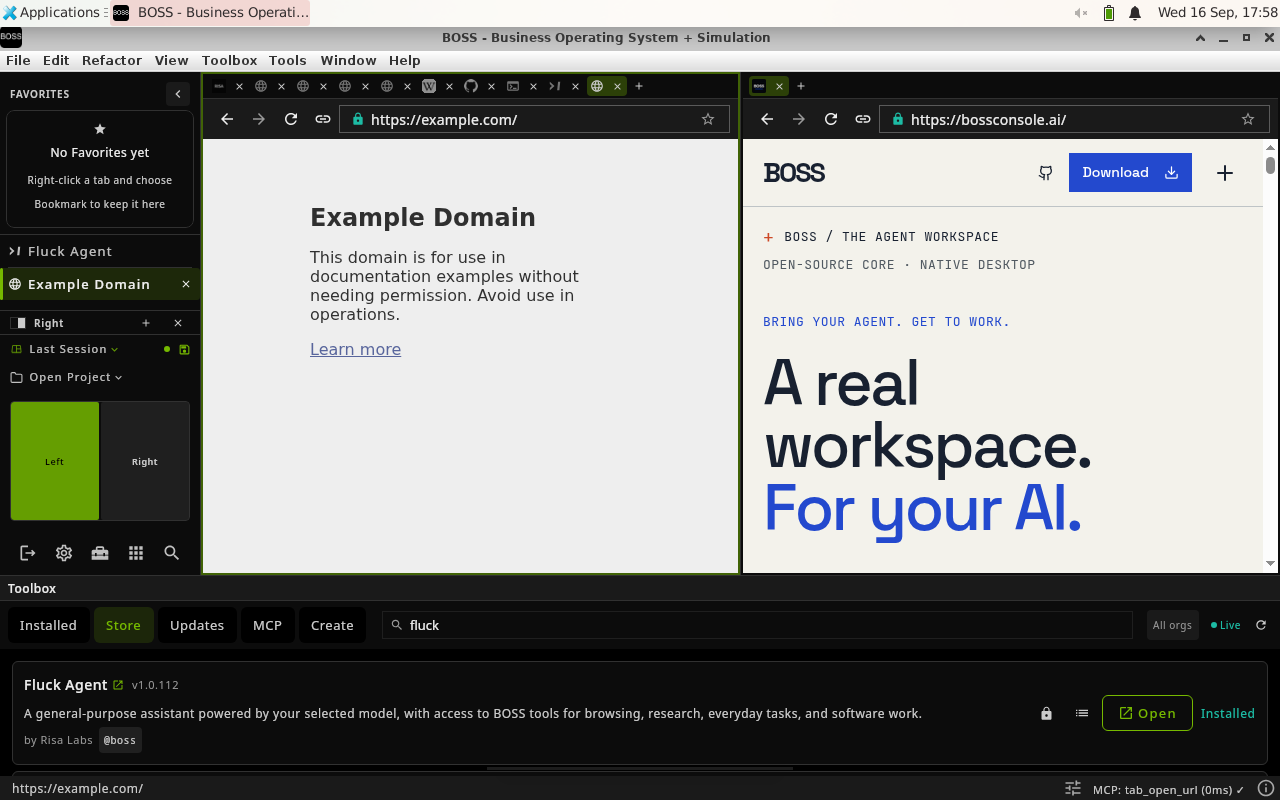Switch to the Installed toolbox tab
This screenshot has height=800, width=1280.
tap(48, 625)
